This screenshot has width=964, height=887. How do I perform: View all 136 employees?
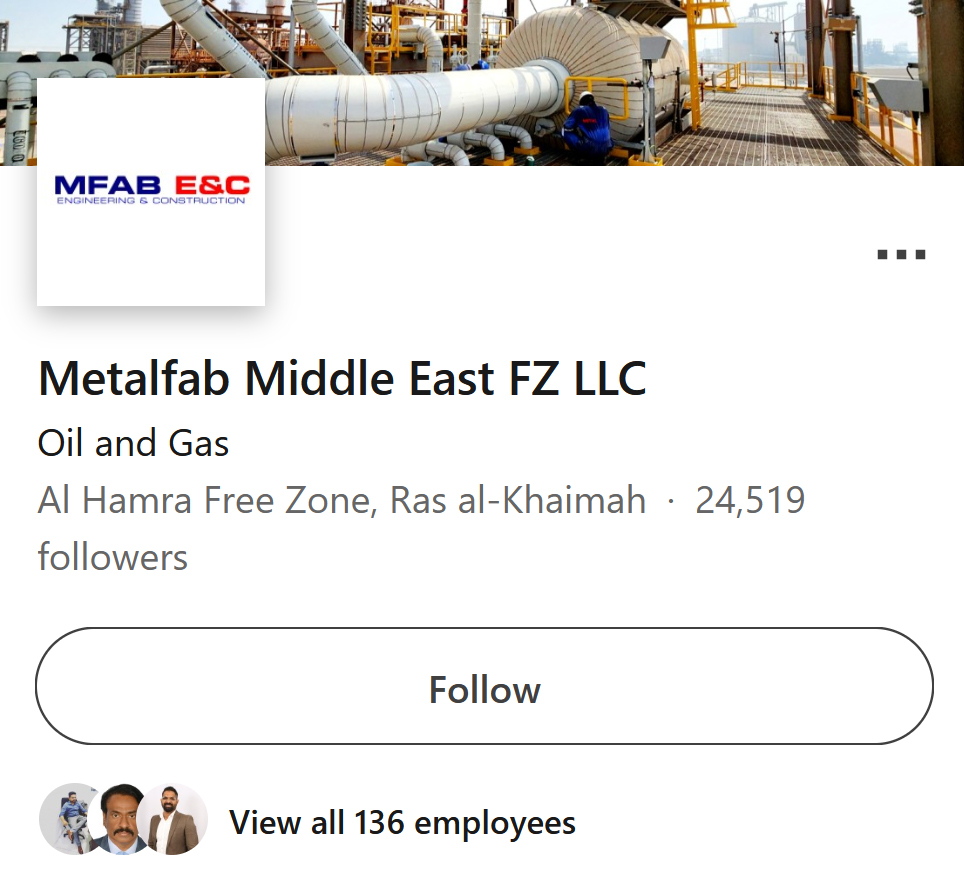click(x=402, y=822)
